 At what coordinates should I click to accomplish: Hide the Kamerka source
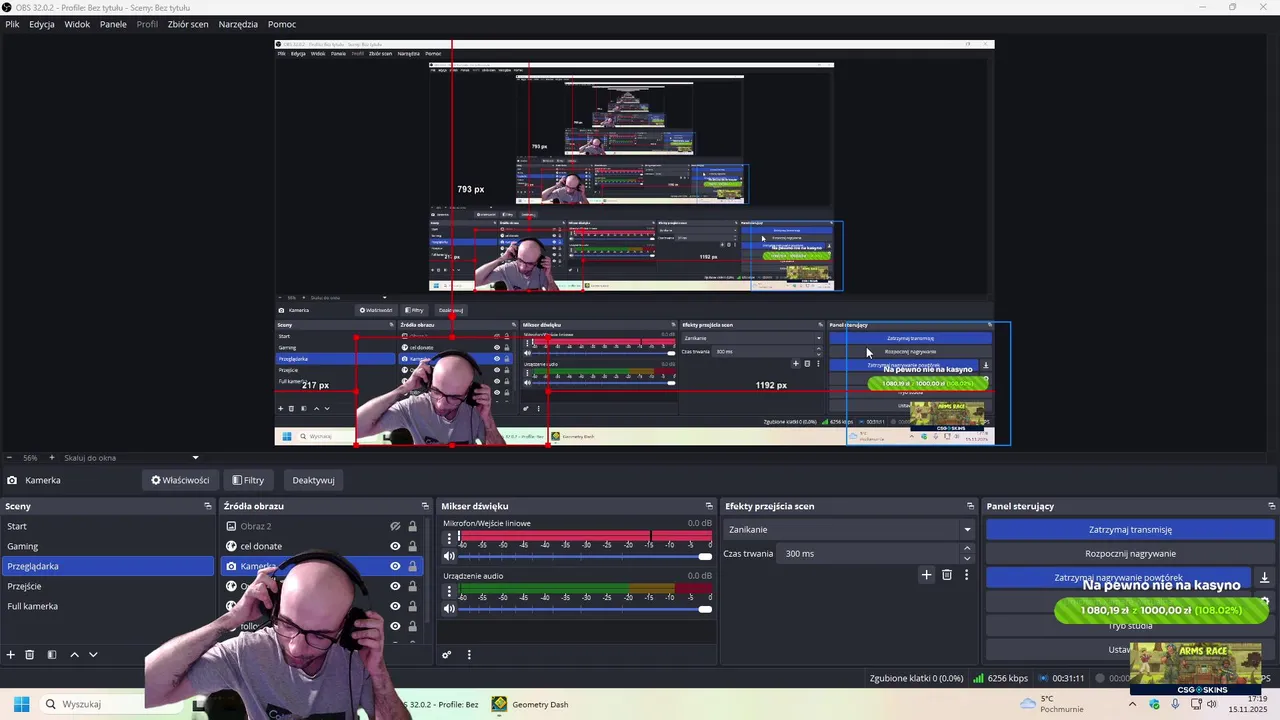[x=395, y=566]
